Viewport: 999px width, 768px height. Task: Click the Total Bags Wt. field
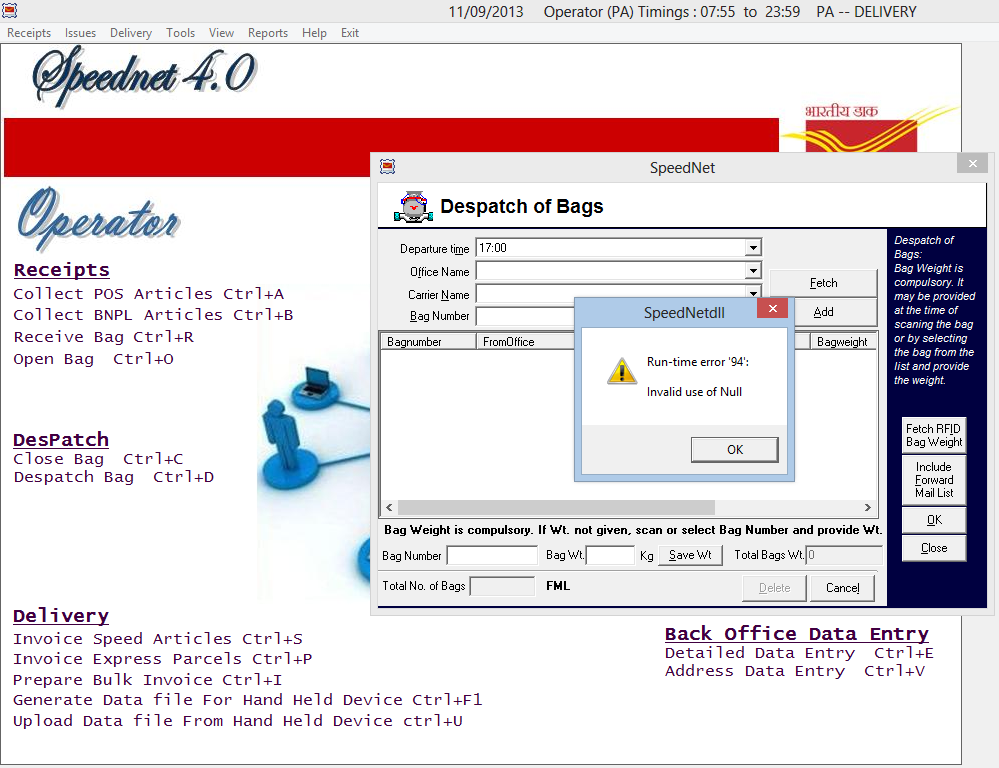844,555
